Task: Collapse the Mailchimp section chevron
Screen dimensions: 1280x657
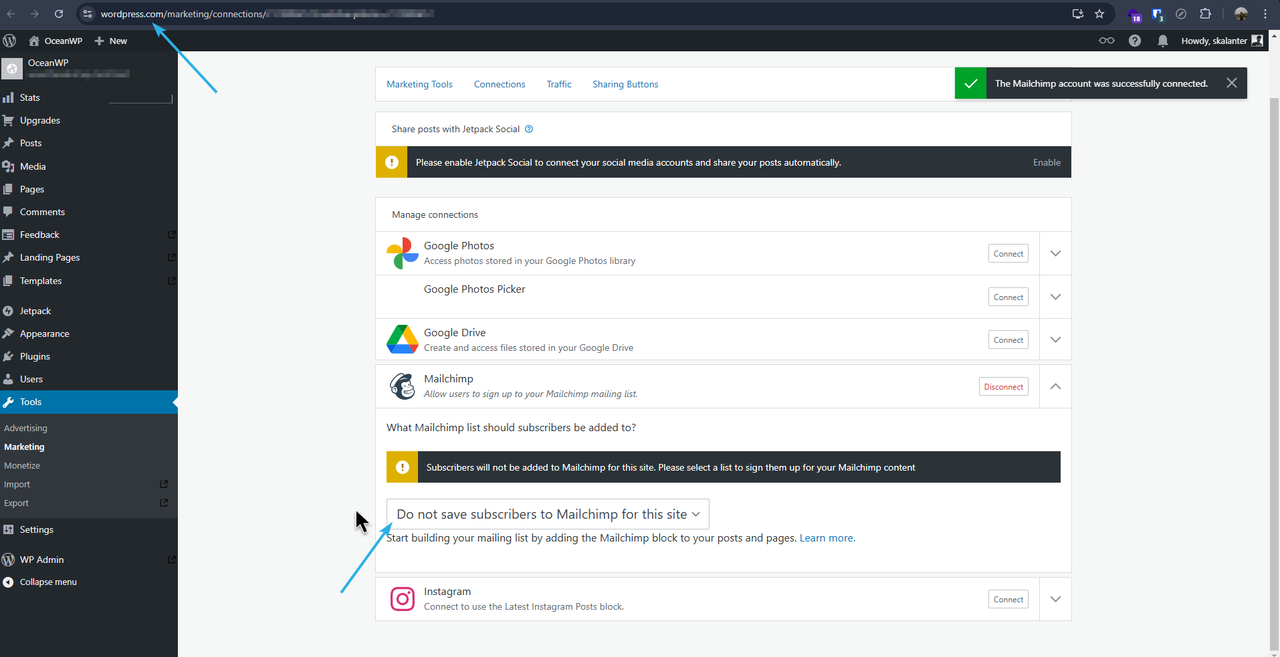Action: click(x=1055, y=387)
